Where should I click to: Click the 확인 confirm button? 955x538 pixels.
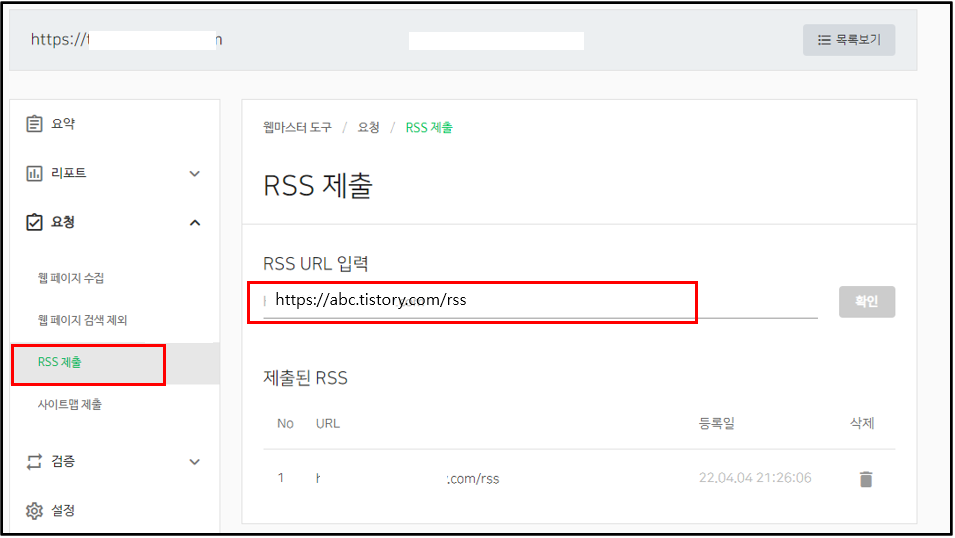pos(867,302)
